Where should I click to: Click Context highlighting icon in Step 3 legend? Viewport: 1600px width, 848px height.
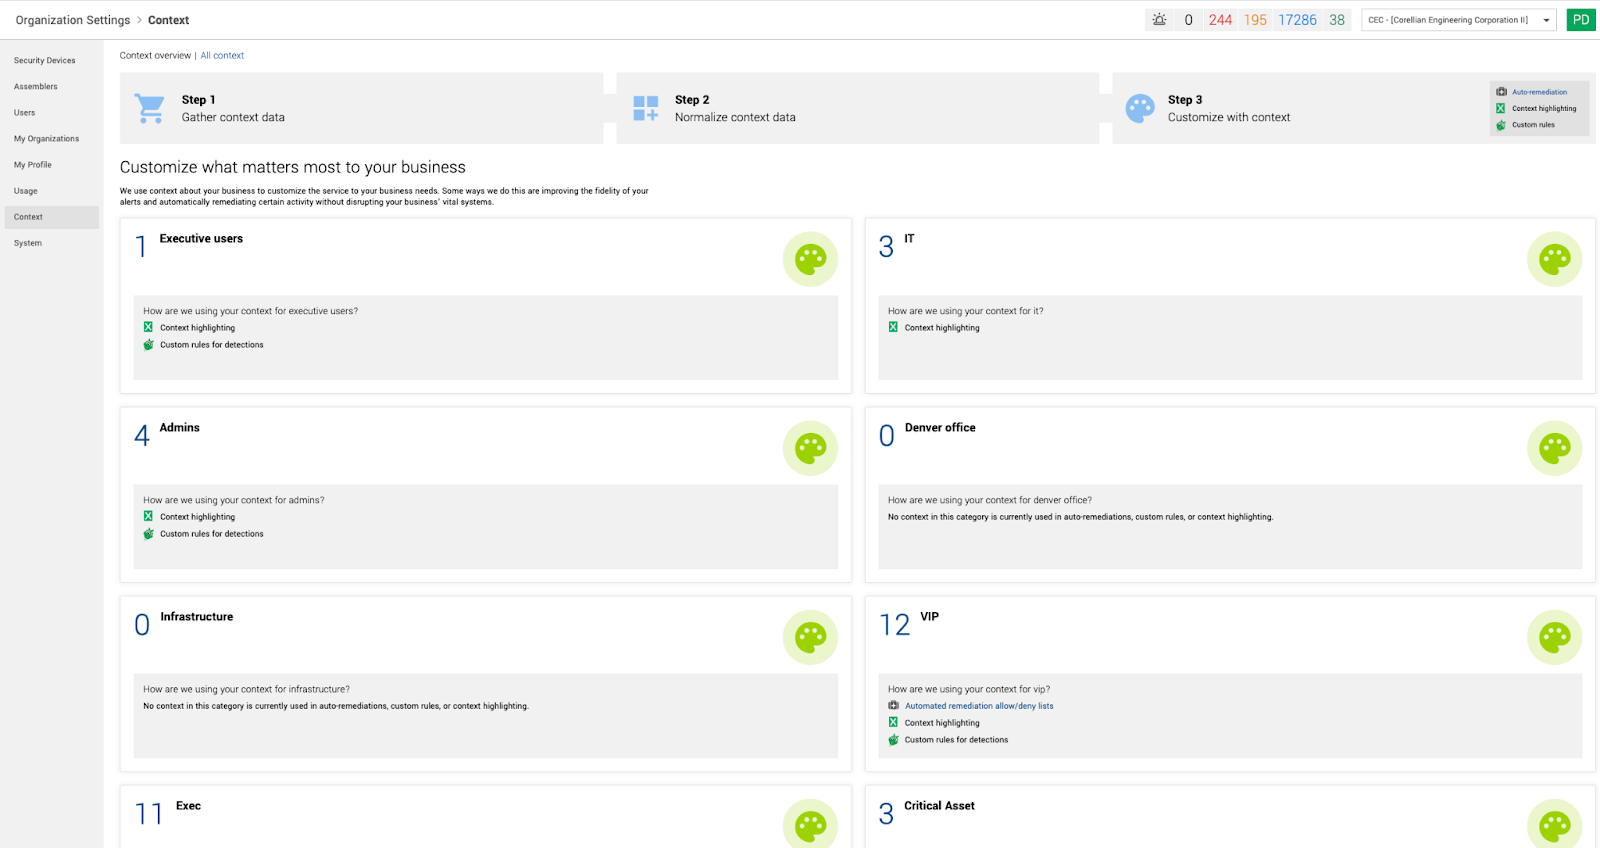(1501, 108)
